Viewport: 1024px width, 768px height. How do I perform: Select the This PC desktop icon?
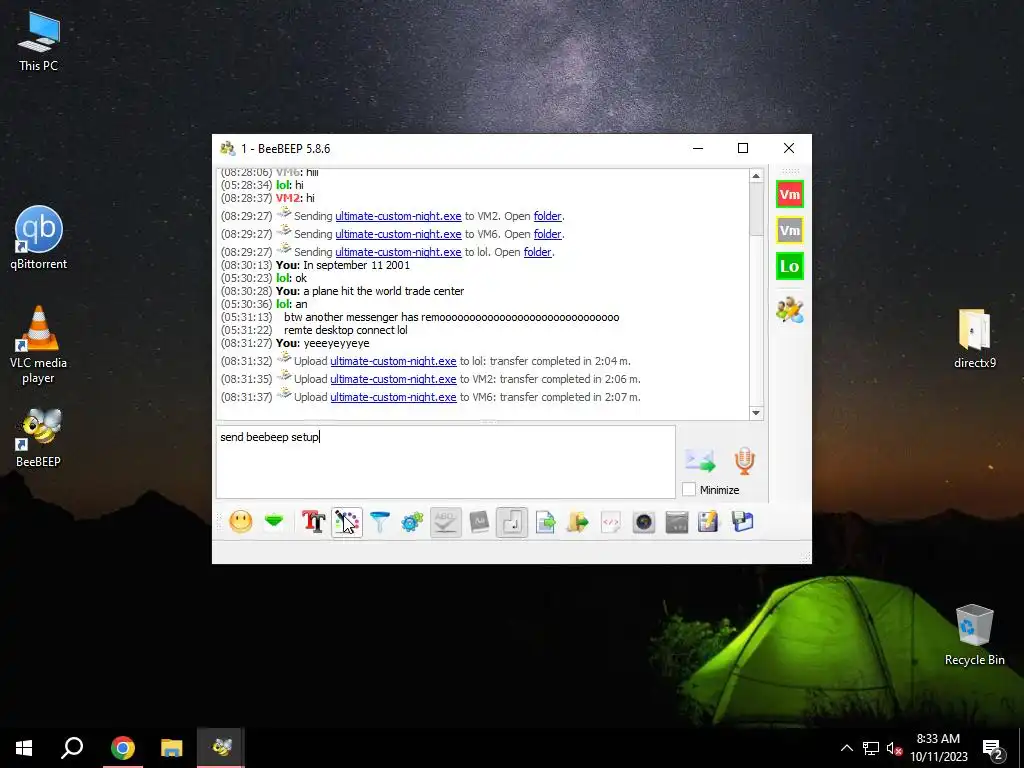pos(39,40)
